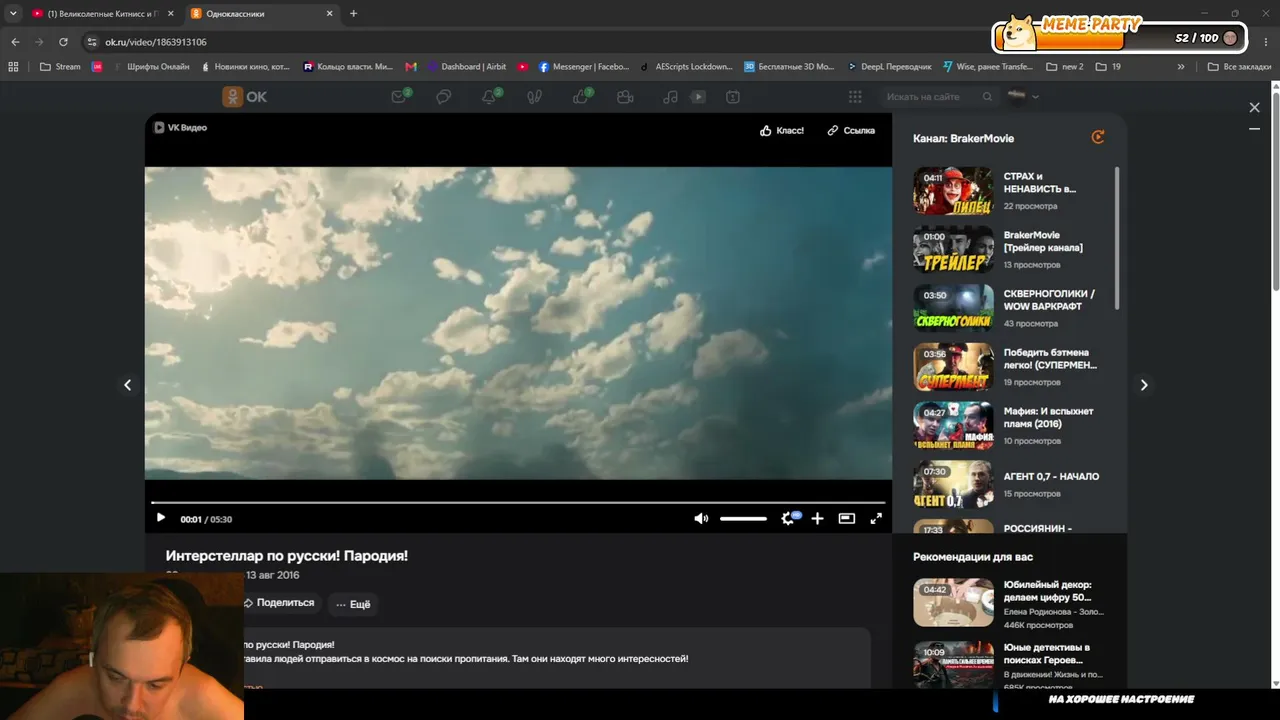Screen dimensions: 1280x720
Task: Open the Шрифты Онлайн bookmark
Action: pyautogui.click(x=152, y=67)
